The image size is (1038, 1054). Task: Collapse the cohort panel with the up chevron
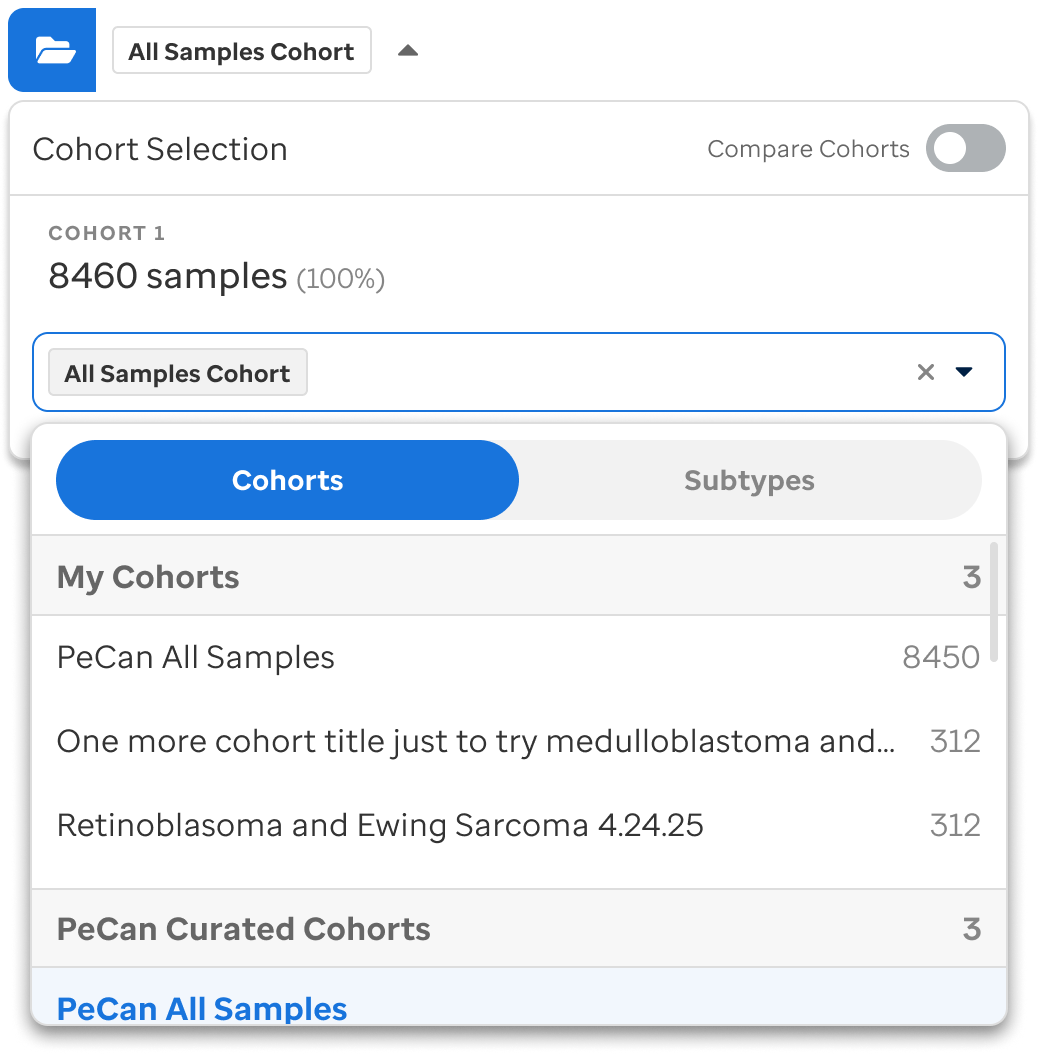[x=408, y=50]
